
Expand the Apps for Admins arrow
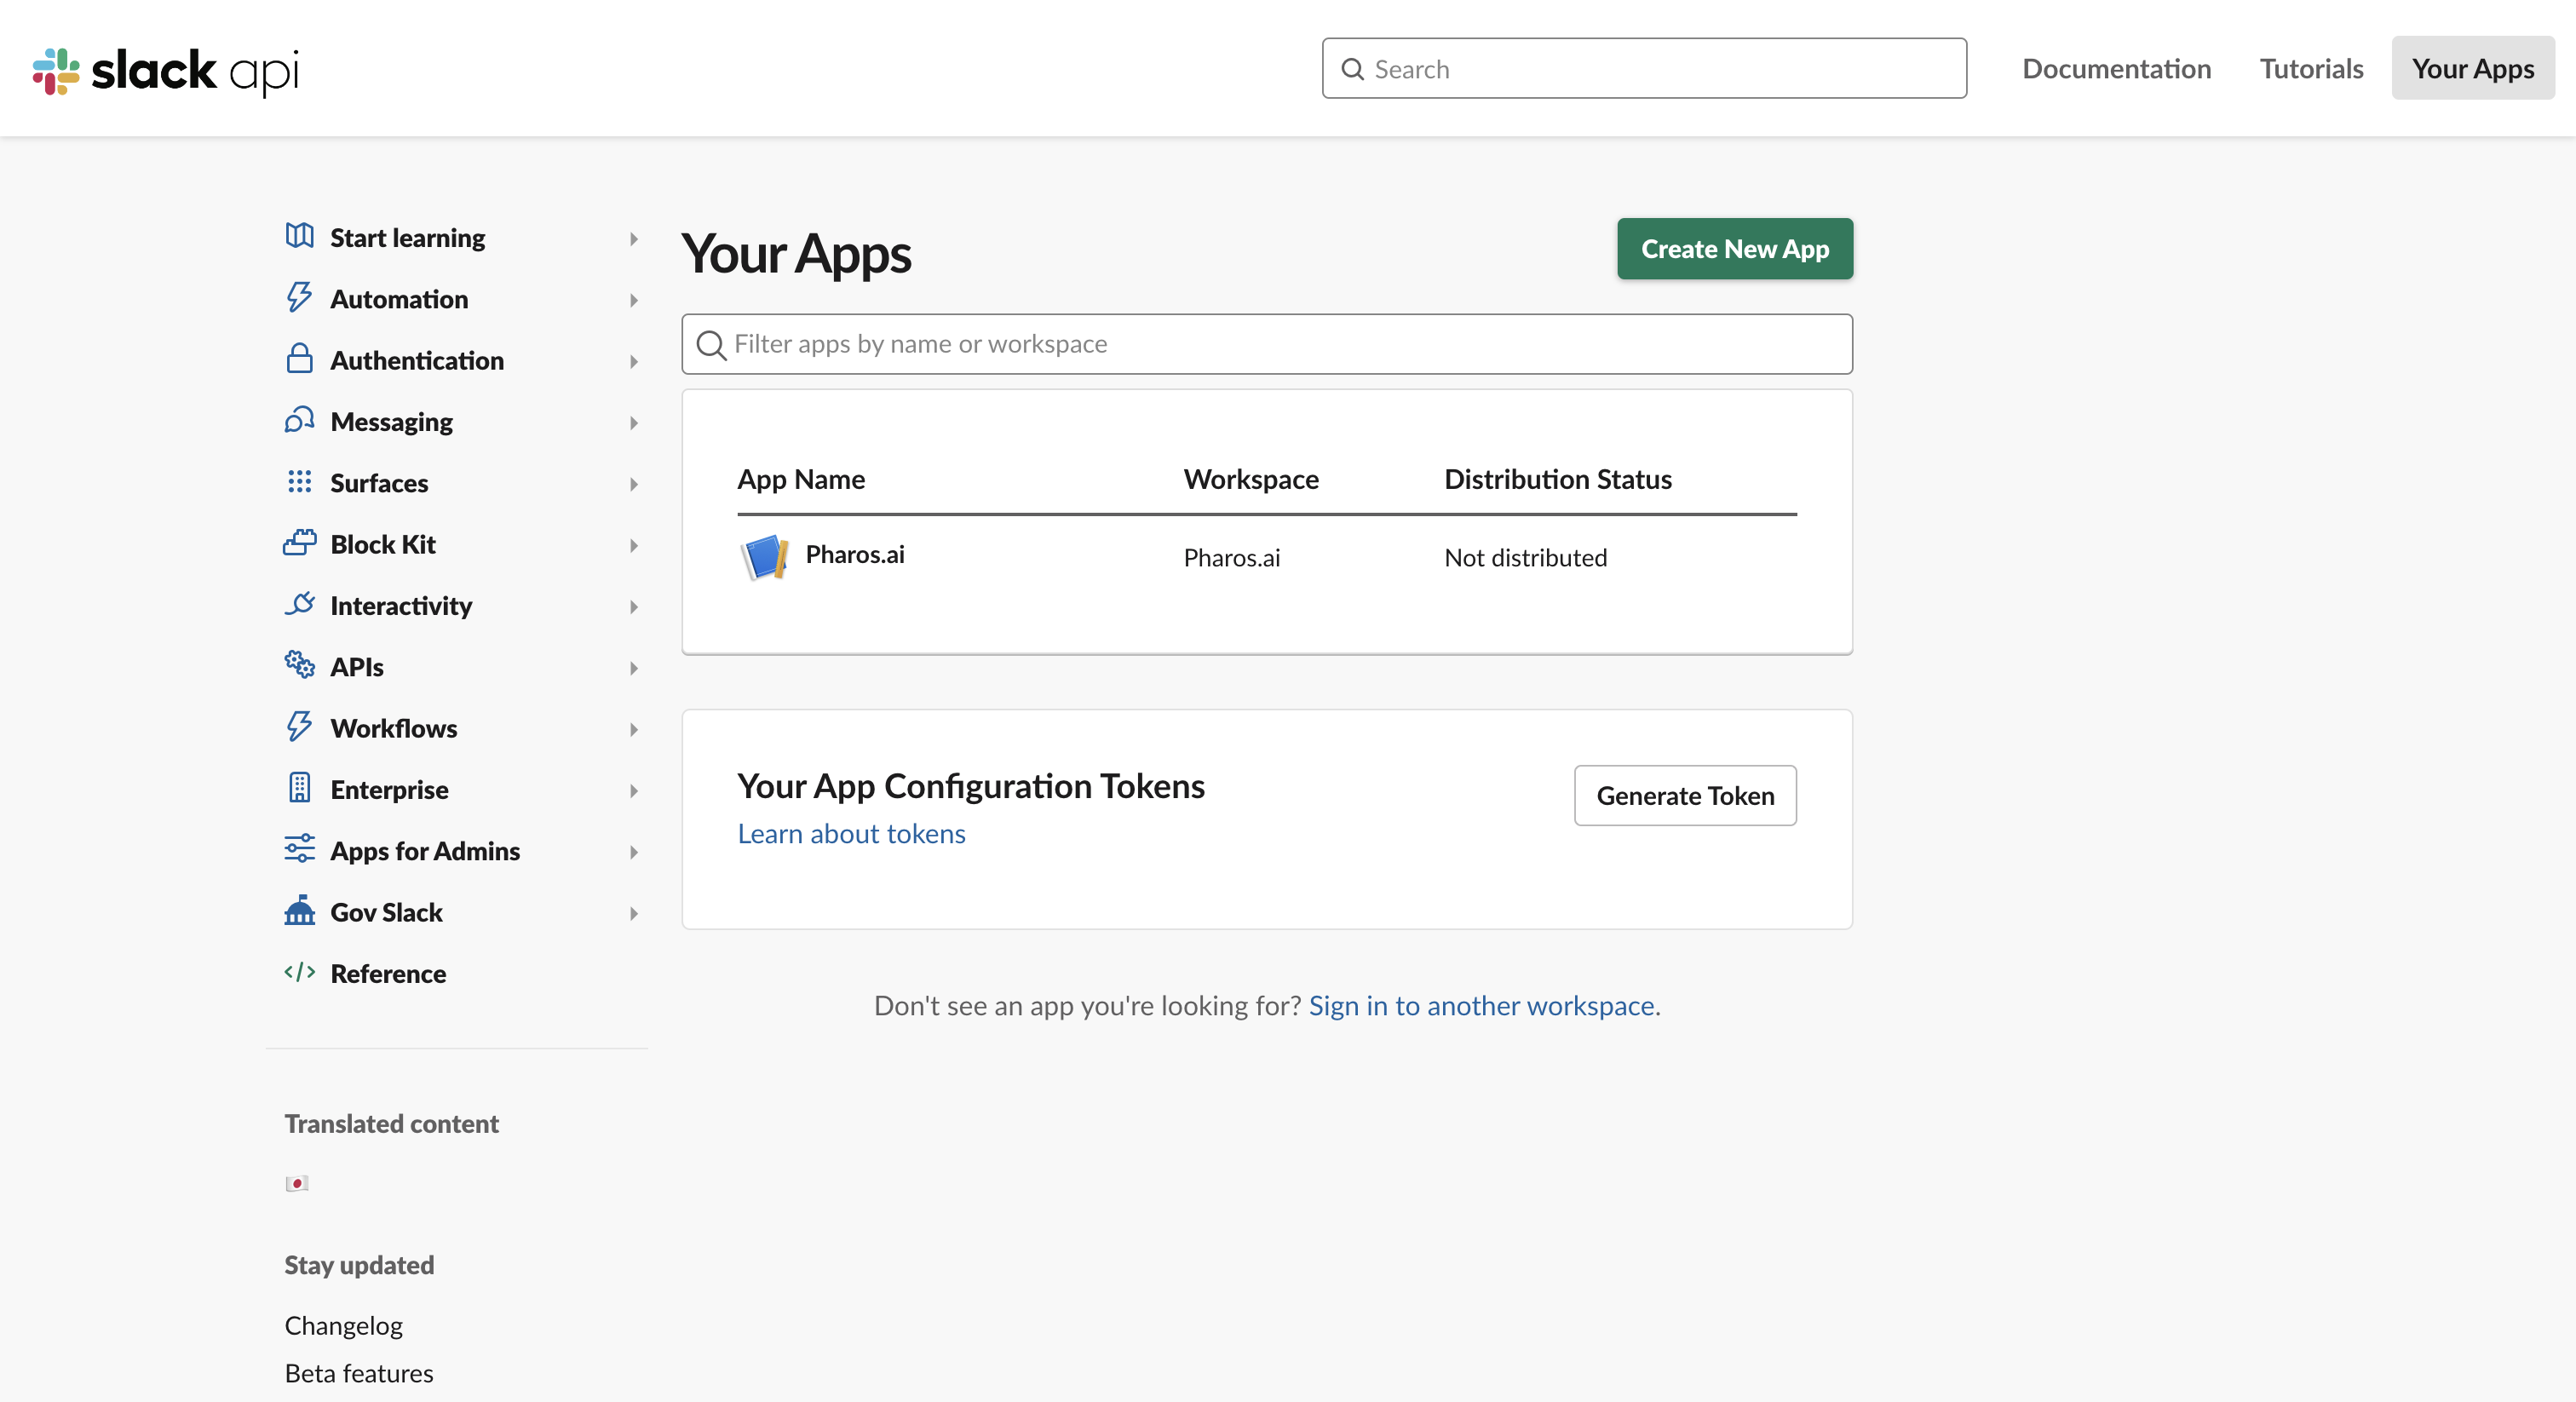[x=633, y=852]
